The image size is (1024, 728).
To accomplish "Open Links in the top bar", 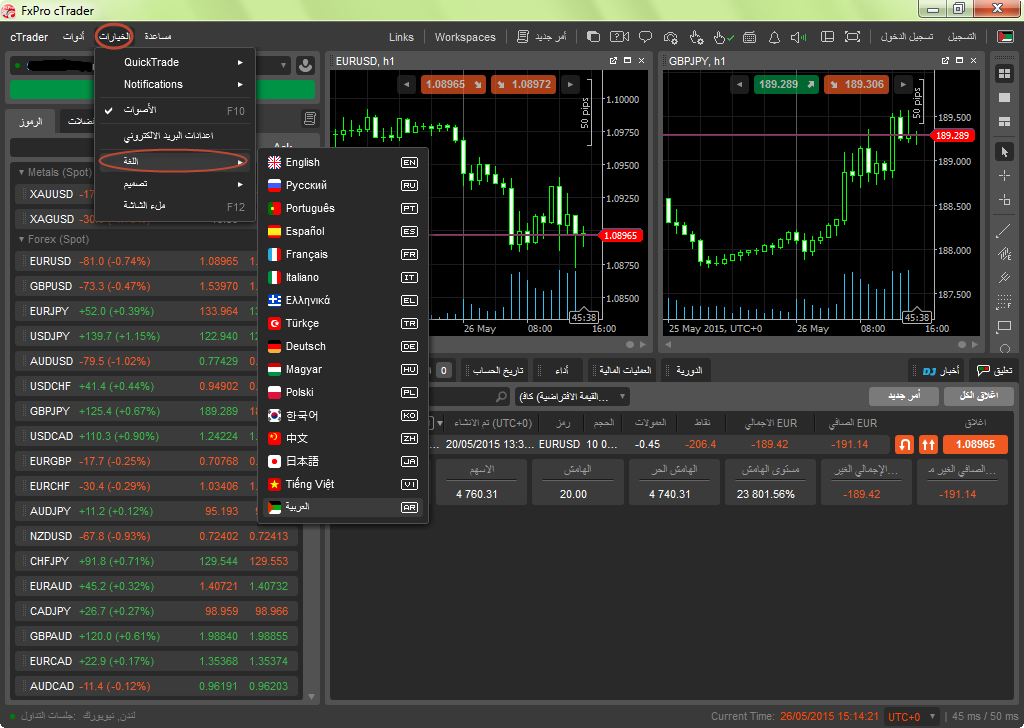I will point(401,37).
